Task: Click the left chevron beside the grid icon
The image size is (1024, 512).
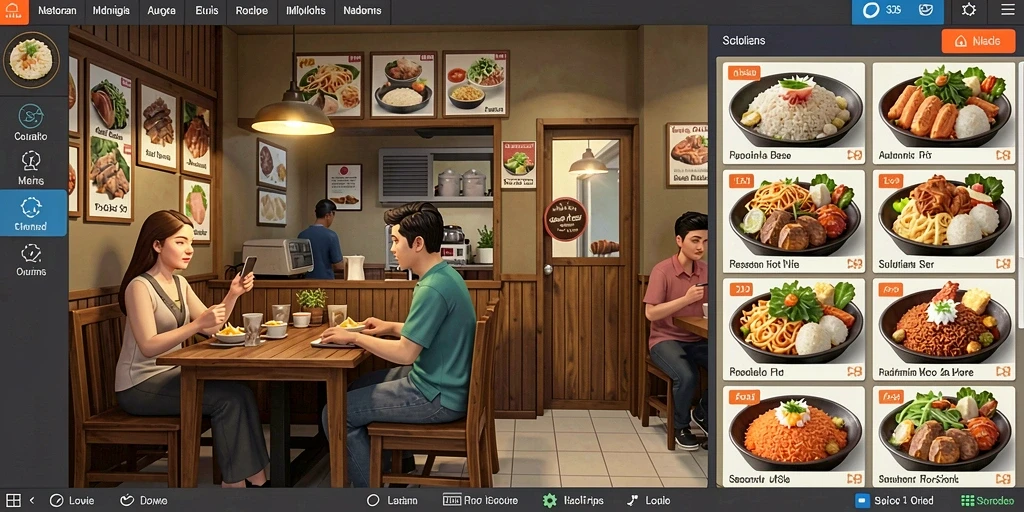Action: (x=32, y=500)
